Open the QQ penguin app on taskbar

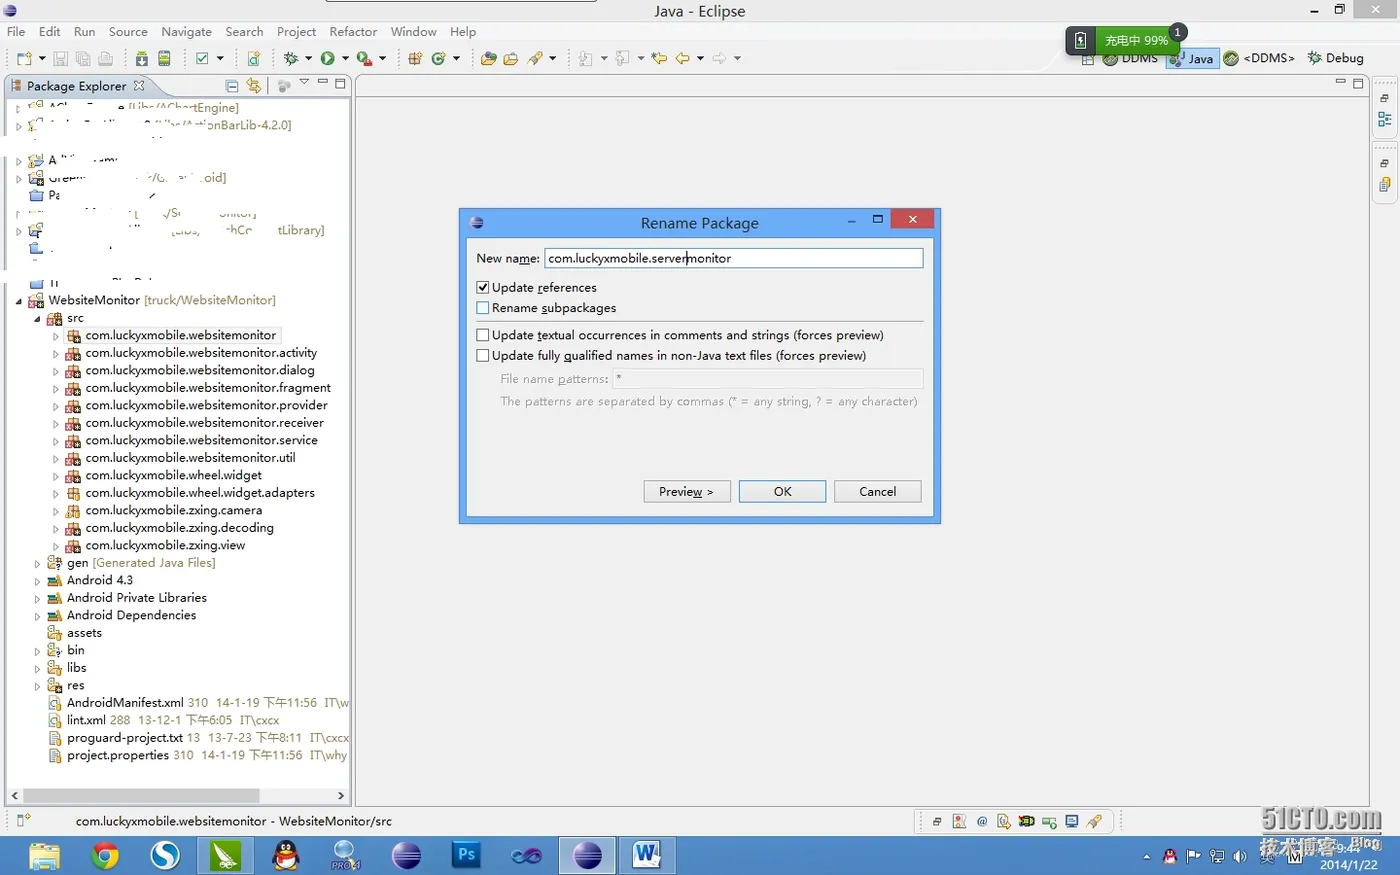point(286,856)
